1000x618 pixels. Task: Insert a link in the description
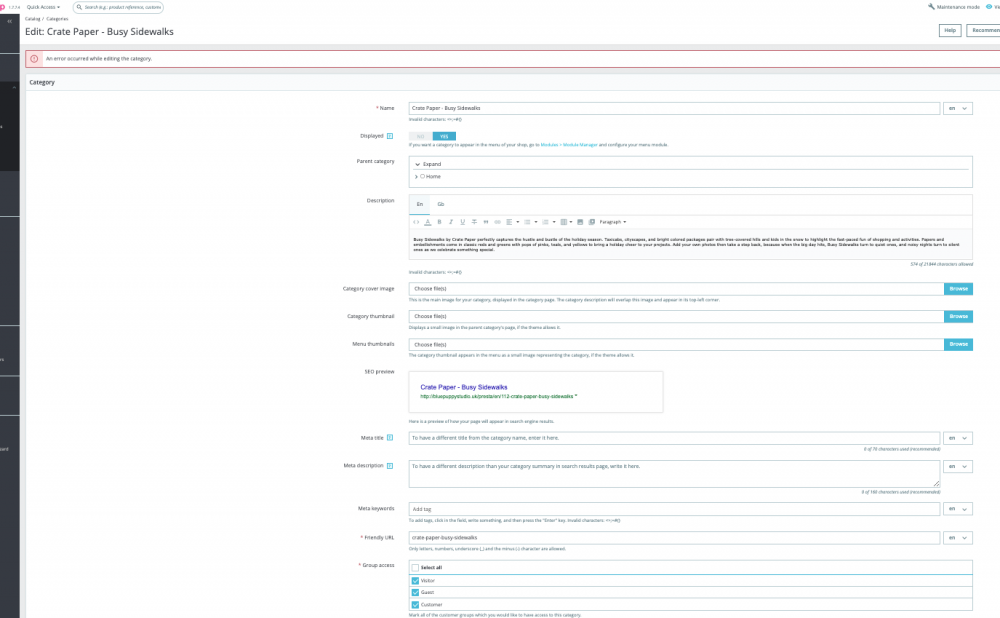[497, 221]
